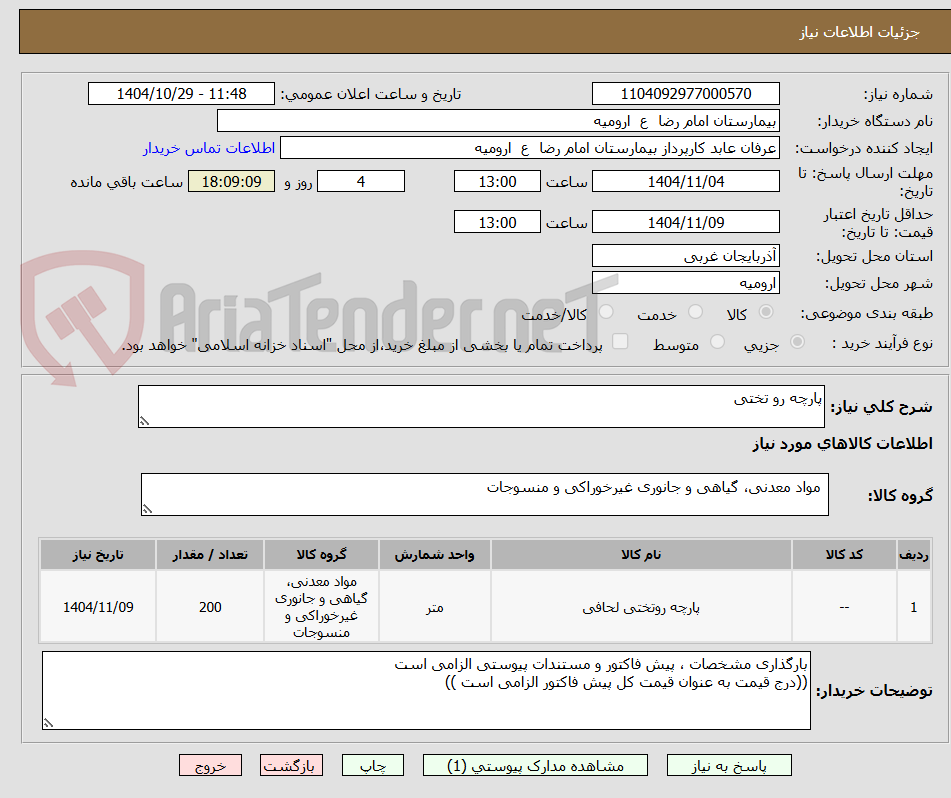Select the کالا radio button
This screenshot has height=798, width=951.
tap(766, 312)
